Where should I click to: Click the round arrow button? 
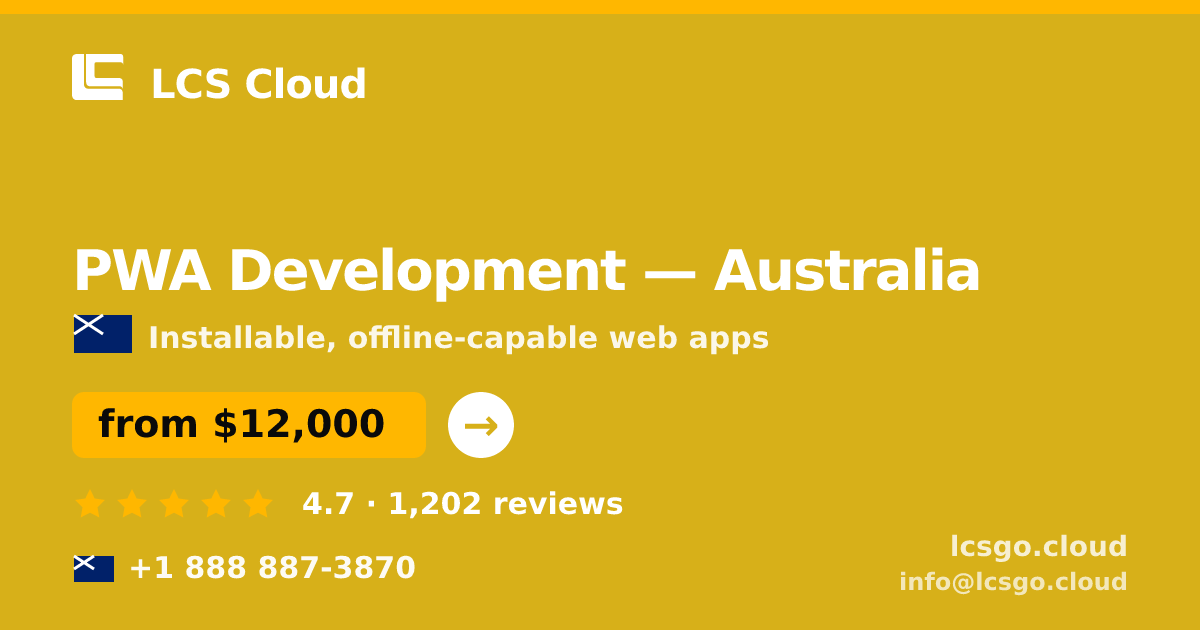click(x=481, y=425)
